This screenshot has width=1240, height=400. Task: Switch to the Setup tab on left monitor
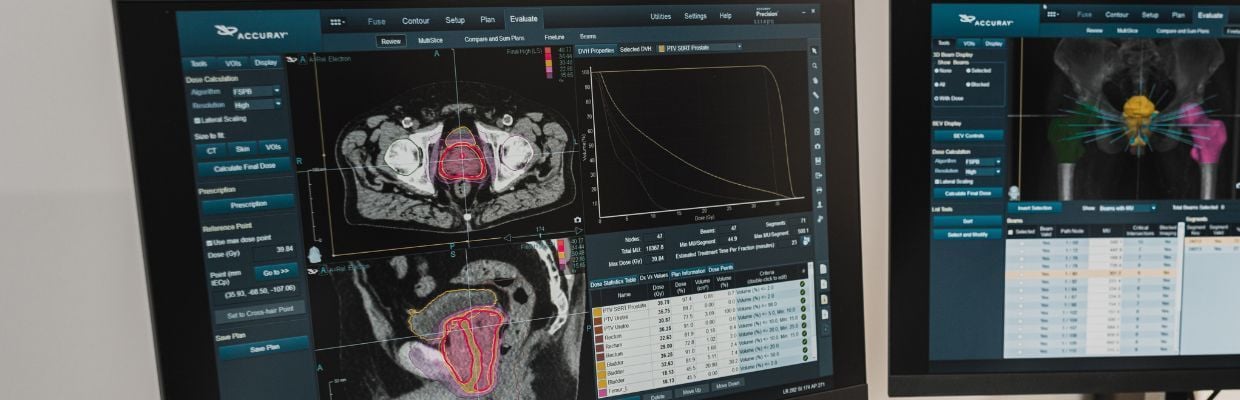pos(454,20)
